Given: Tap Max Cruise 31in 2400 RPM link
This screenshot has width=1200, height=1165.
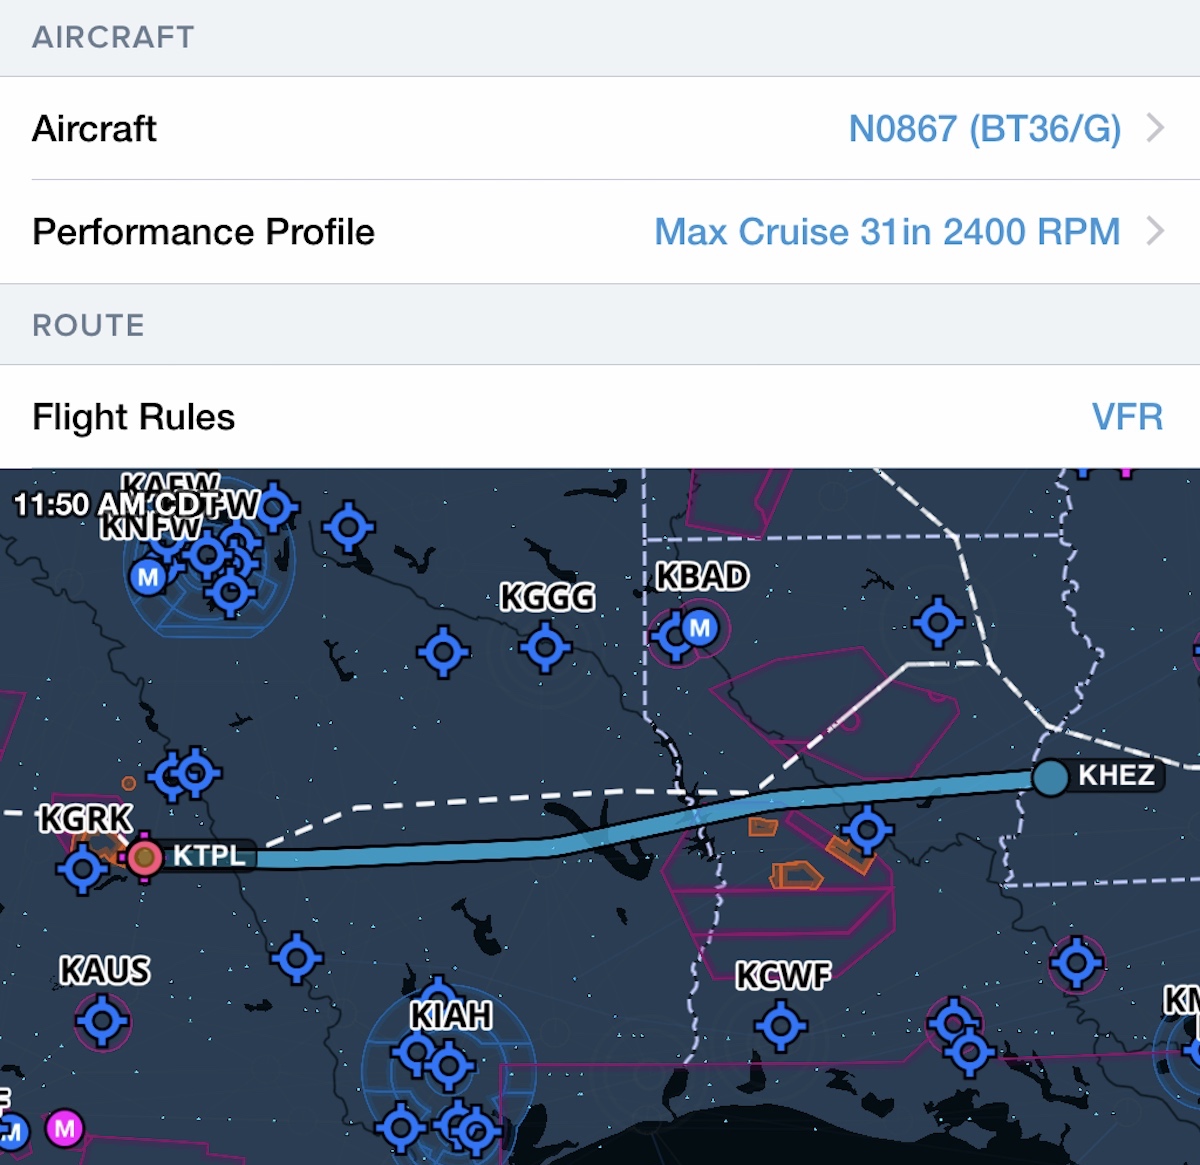Looking at the screenshot, I should pos(887,232).
